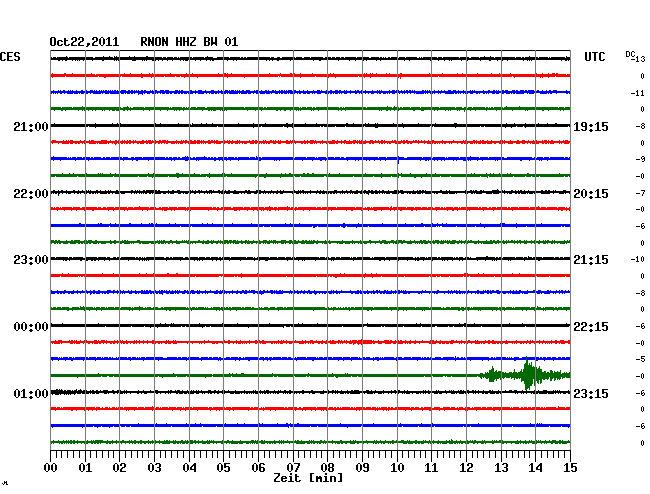Click the DC offset value -11
The width and height of the screenshot is (650, 494).
(x=638, y=93)
